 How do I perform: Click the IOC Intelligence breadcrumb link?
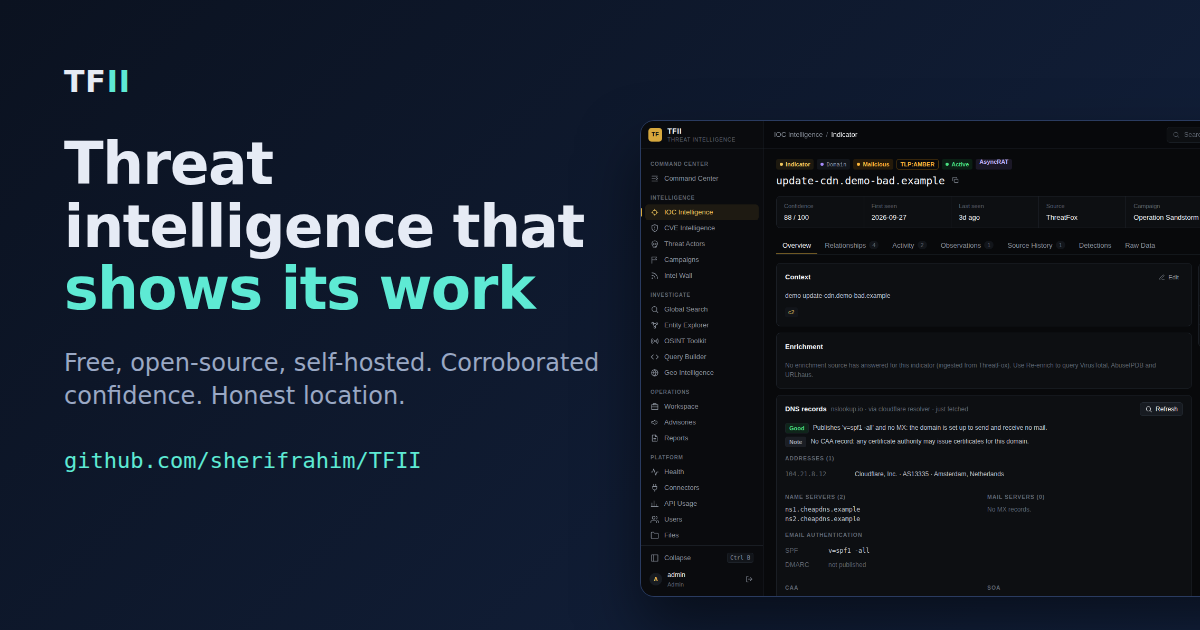(798, 134)
